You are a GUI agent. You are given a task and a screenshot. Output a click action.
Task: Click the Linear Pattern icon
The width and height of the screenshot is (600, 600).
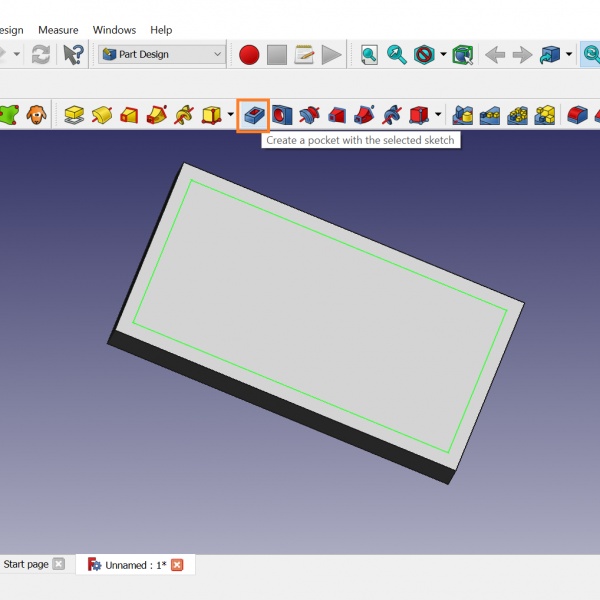click(489, 115)
